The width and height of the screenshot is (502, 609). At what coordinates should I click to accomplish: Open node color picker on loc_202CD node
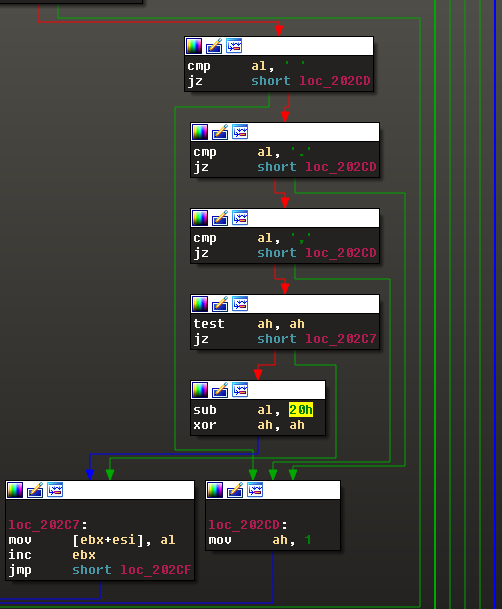[x=215, y=490]
